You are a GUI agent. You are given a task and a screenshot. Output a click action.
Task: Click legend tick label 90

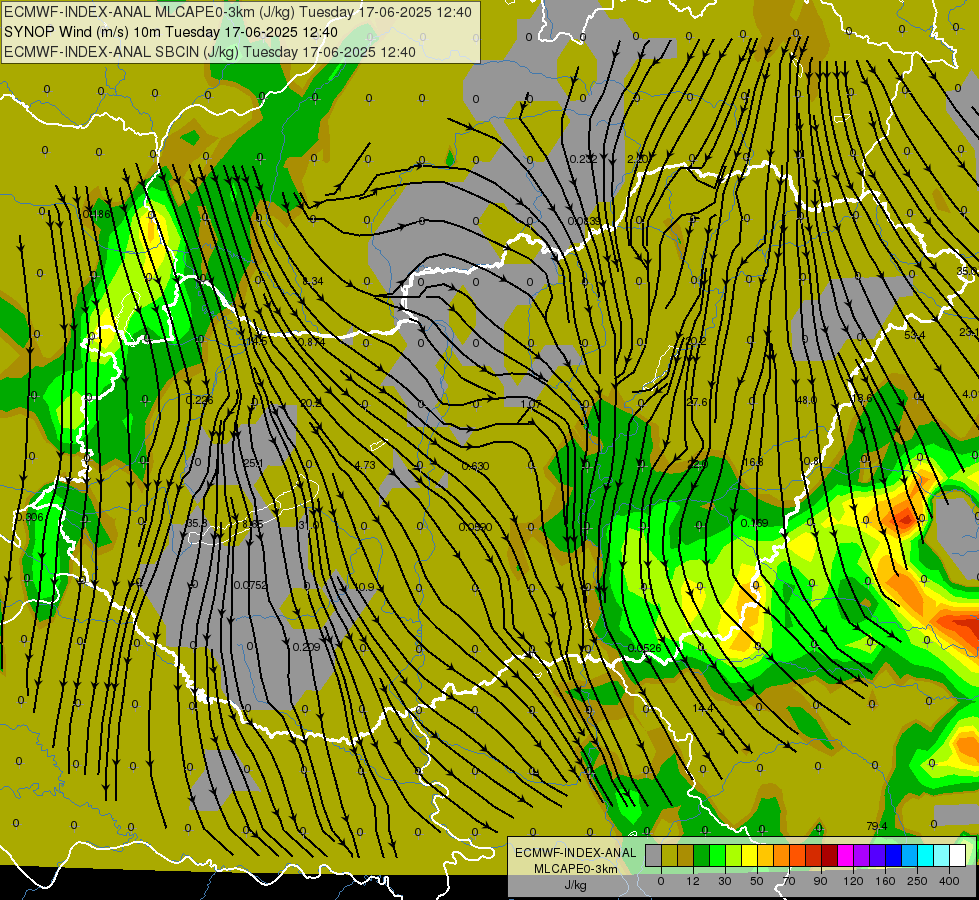coord(820,881)
